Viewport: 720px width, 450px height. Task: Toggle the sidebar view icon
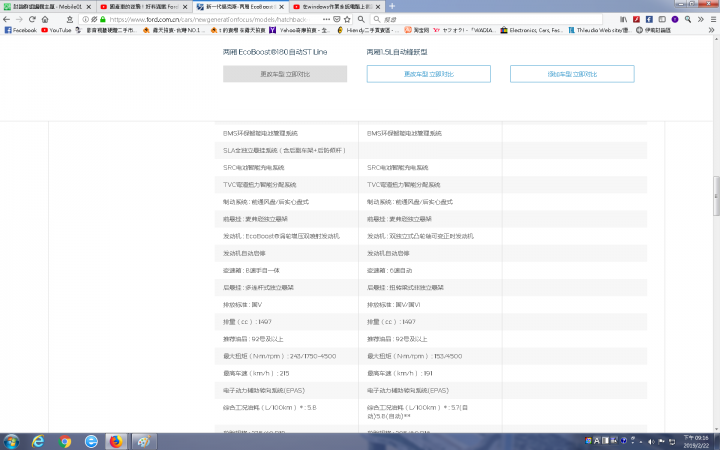[x=662, y=19]
